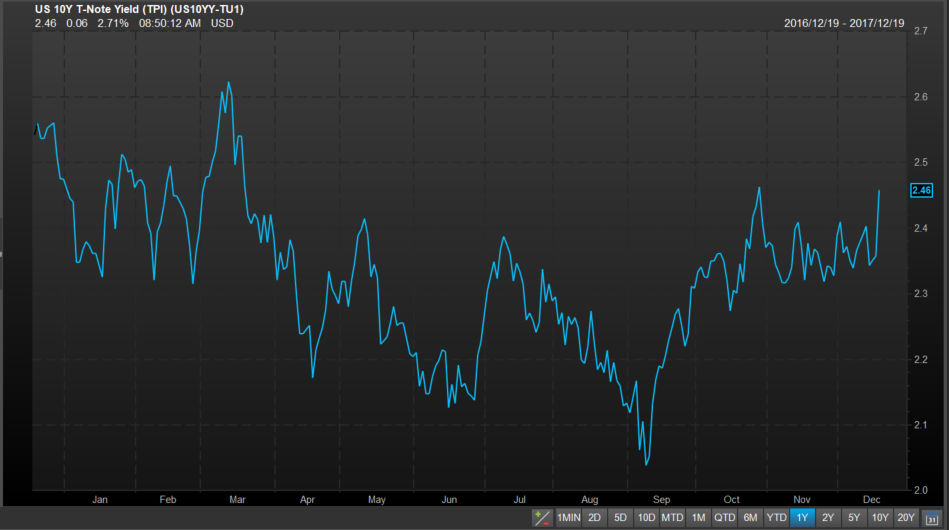Click the Sep label on time axis
Viewport: 949px width, 530px height.
click(662, 500)
